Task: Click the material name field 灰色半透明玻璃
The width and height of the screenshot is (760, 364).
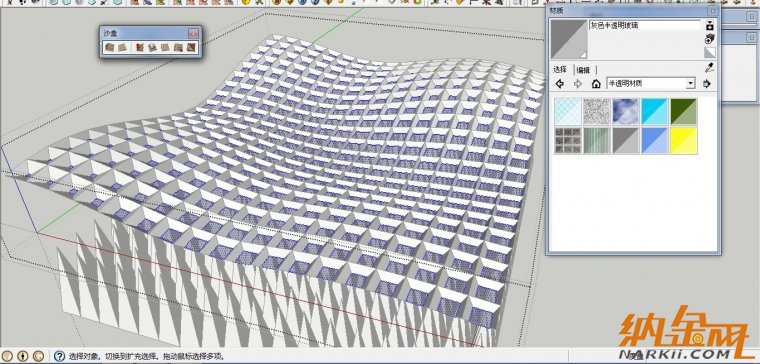Action: coord(645,26)
